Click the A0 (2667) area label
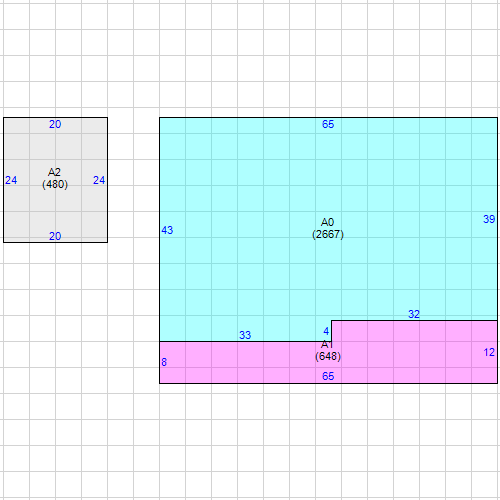This screenshot has height=500, width=500. [x=328, y=228]
